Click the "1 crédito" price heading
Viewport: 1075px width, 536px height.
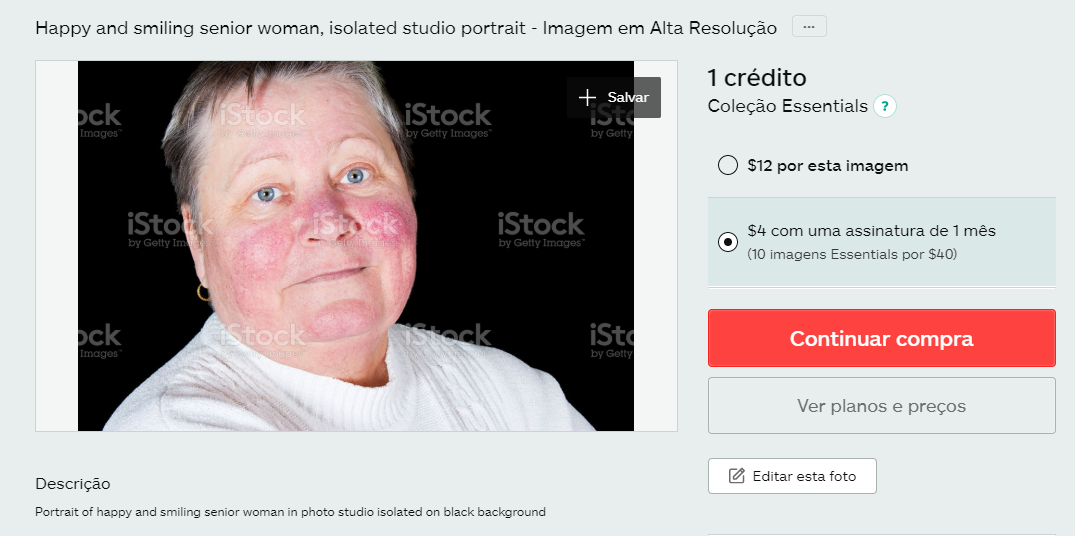[x=757, y=78]
